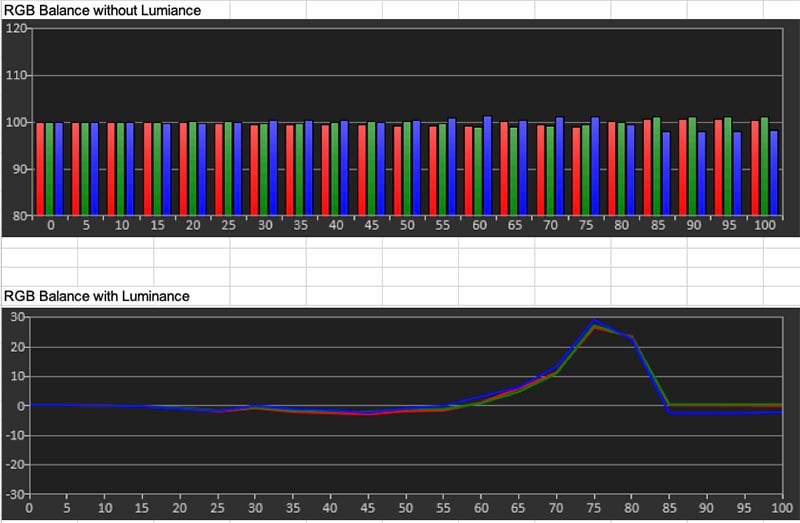Select the tall blue bar at 60
Screen dimensions: 800x523
(x=488, y=165)
